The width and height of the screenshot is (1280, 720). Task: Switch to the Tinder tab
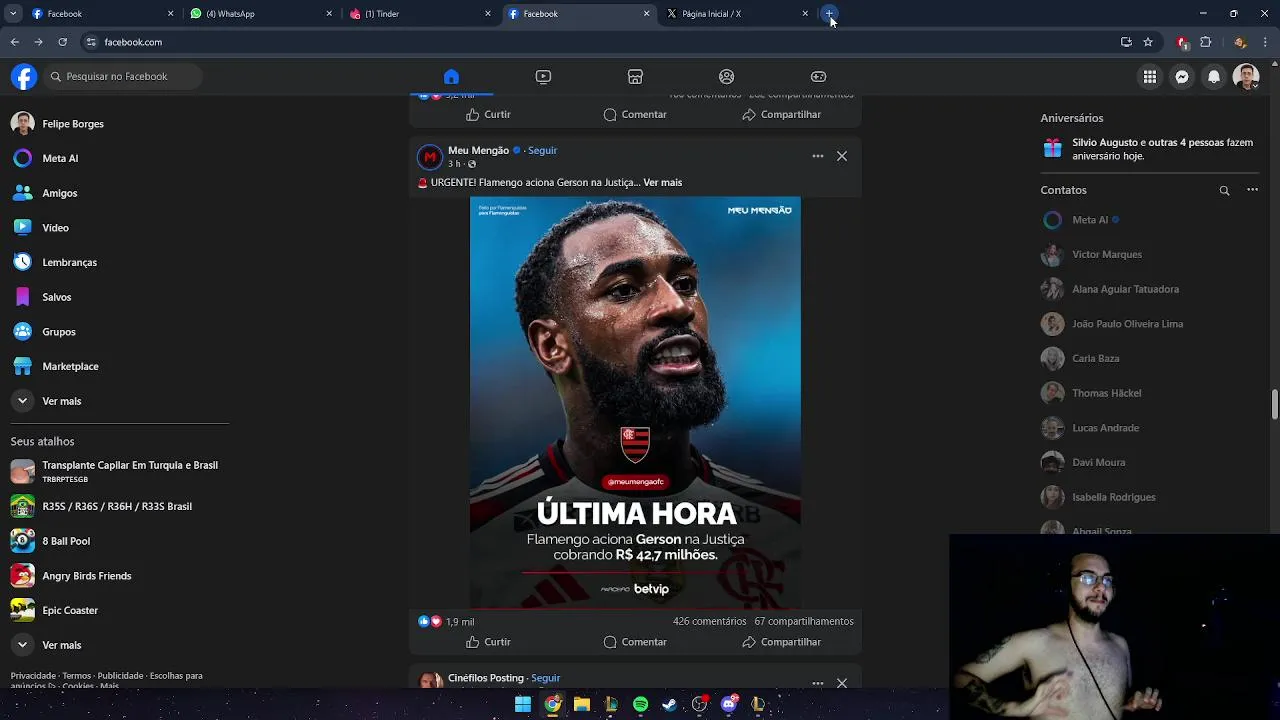pos(421,14)
